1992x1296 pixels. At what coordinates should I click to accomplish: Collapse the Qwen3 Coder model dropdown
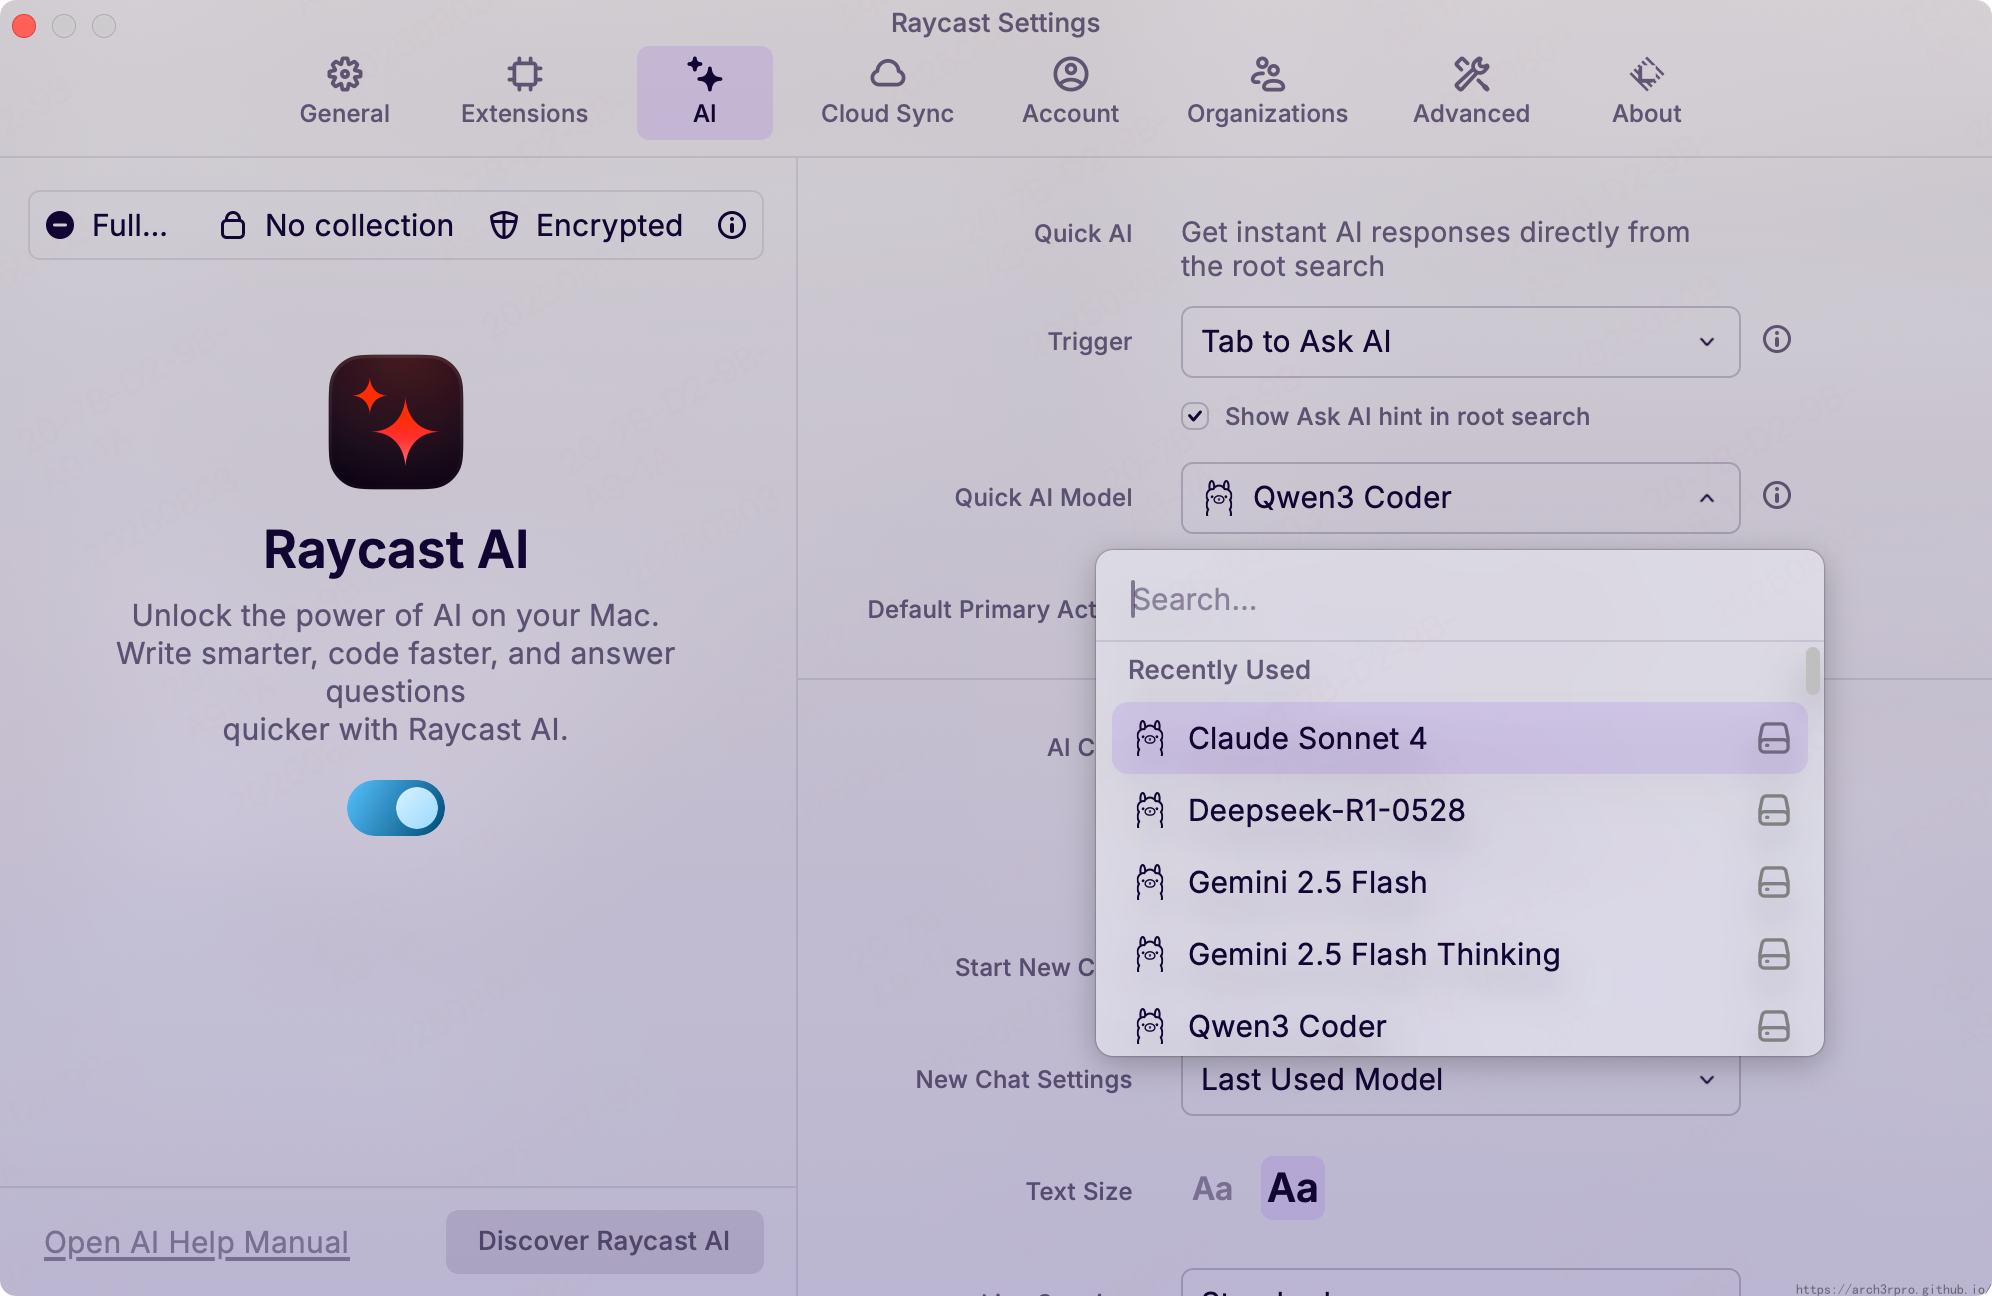click(1459, 498)
